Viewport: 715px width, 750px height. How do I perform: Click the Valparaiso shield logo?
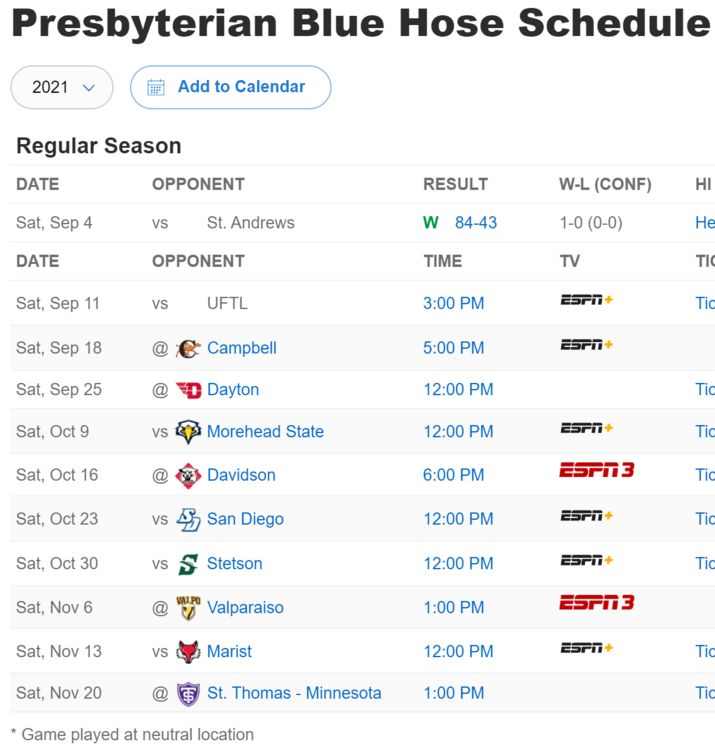coord(188,607)
